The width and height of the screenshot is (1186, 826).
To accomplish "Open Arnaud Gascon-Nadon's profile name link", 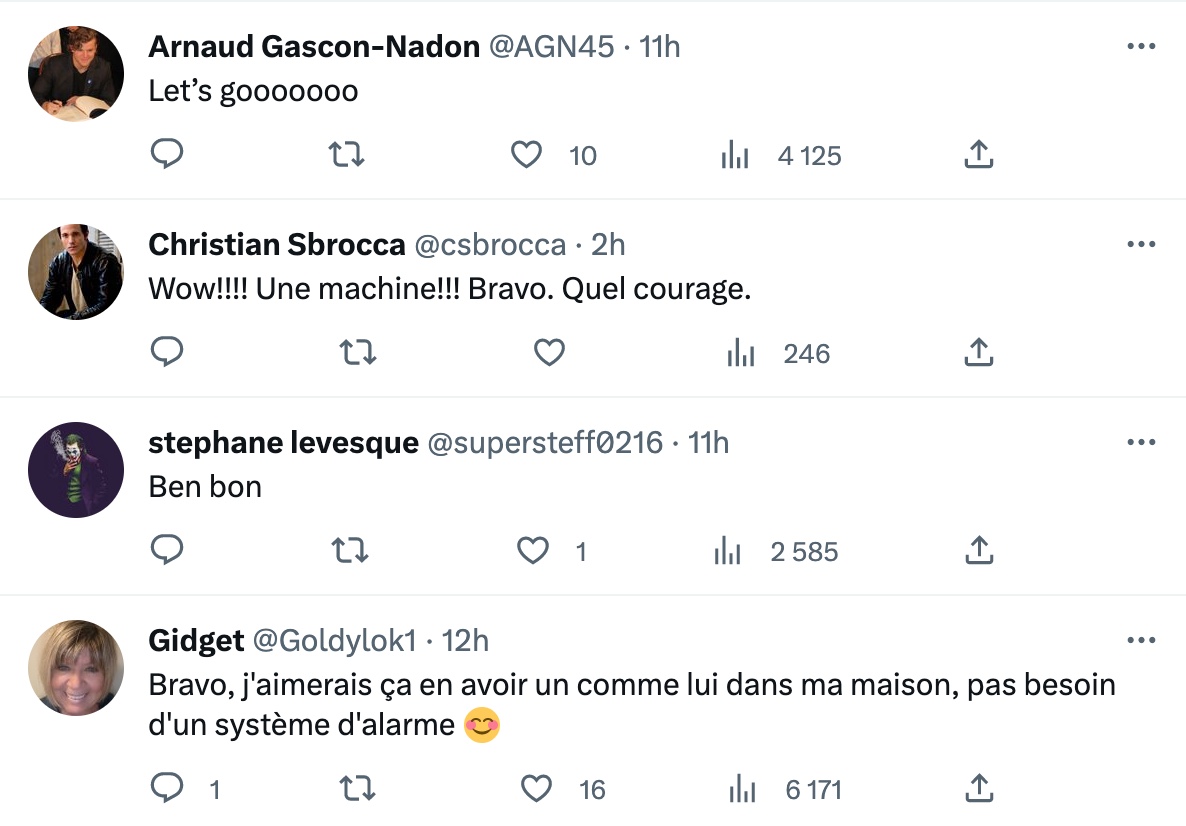I will pyautogui.click(x=314, y=46).
